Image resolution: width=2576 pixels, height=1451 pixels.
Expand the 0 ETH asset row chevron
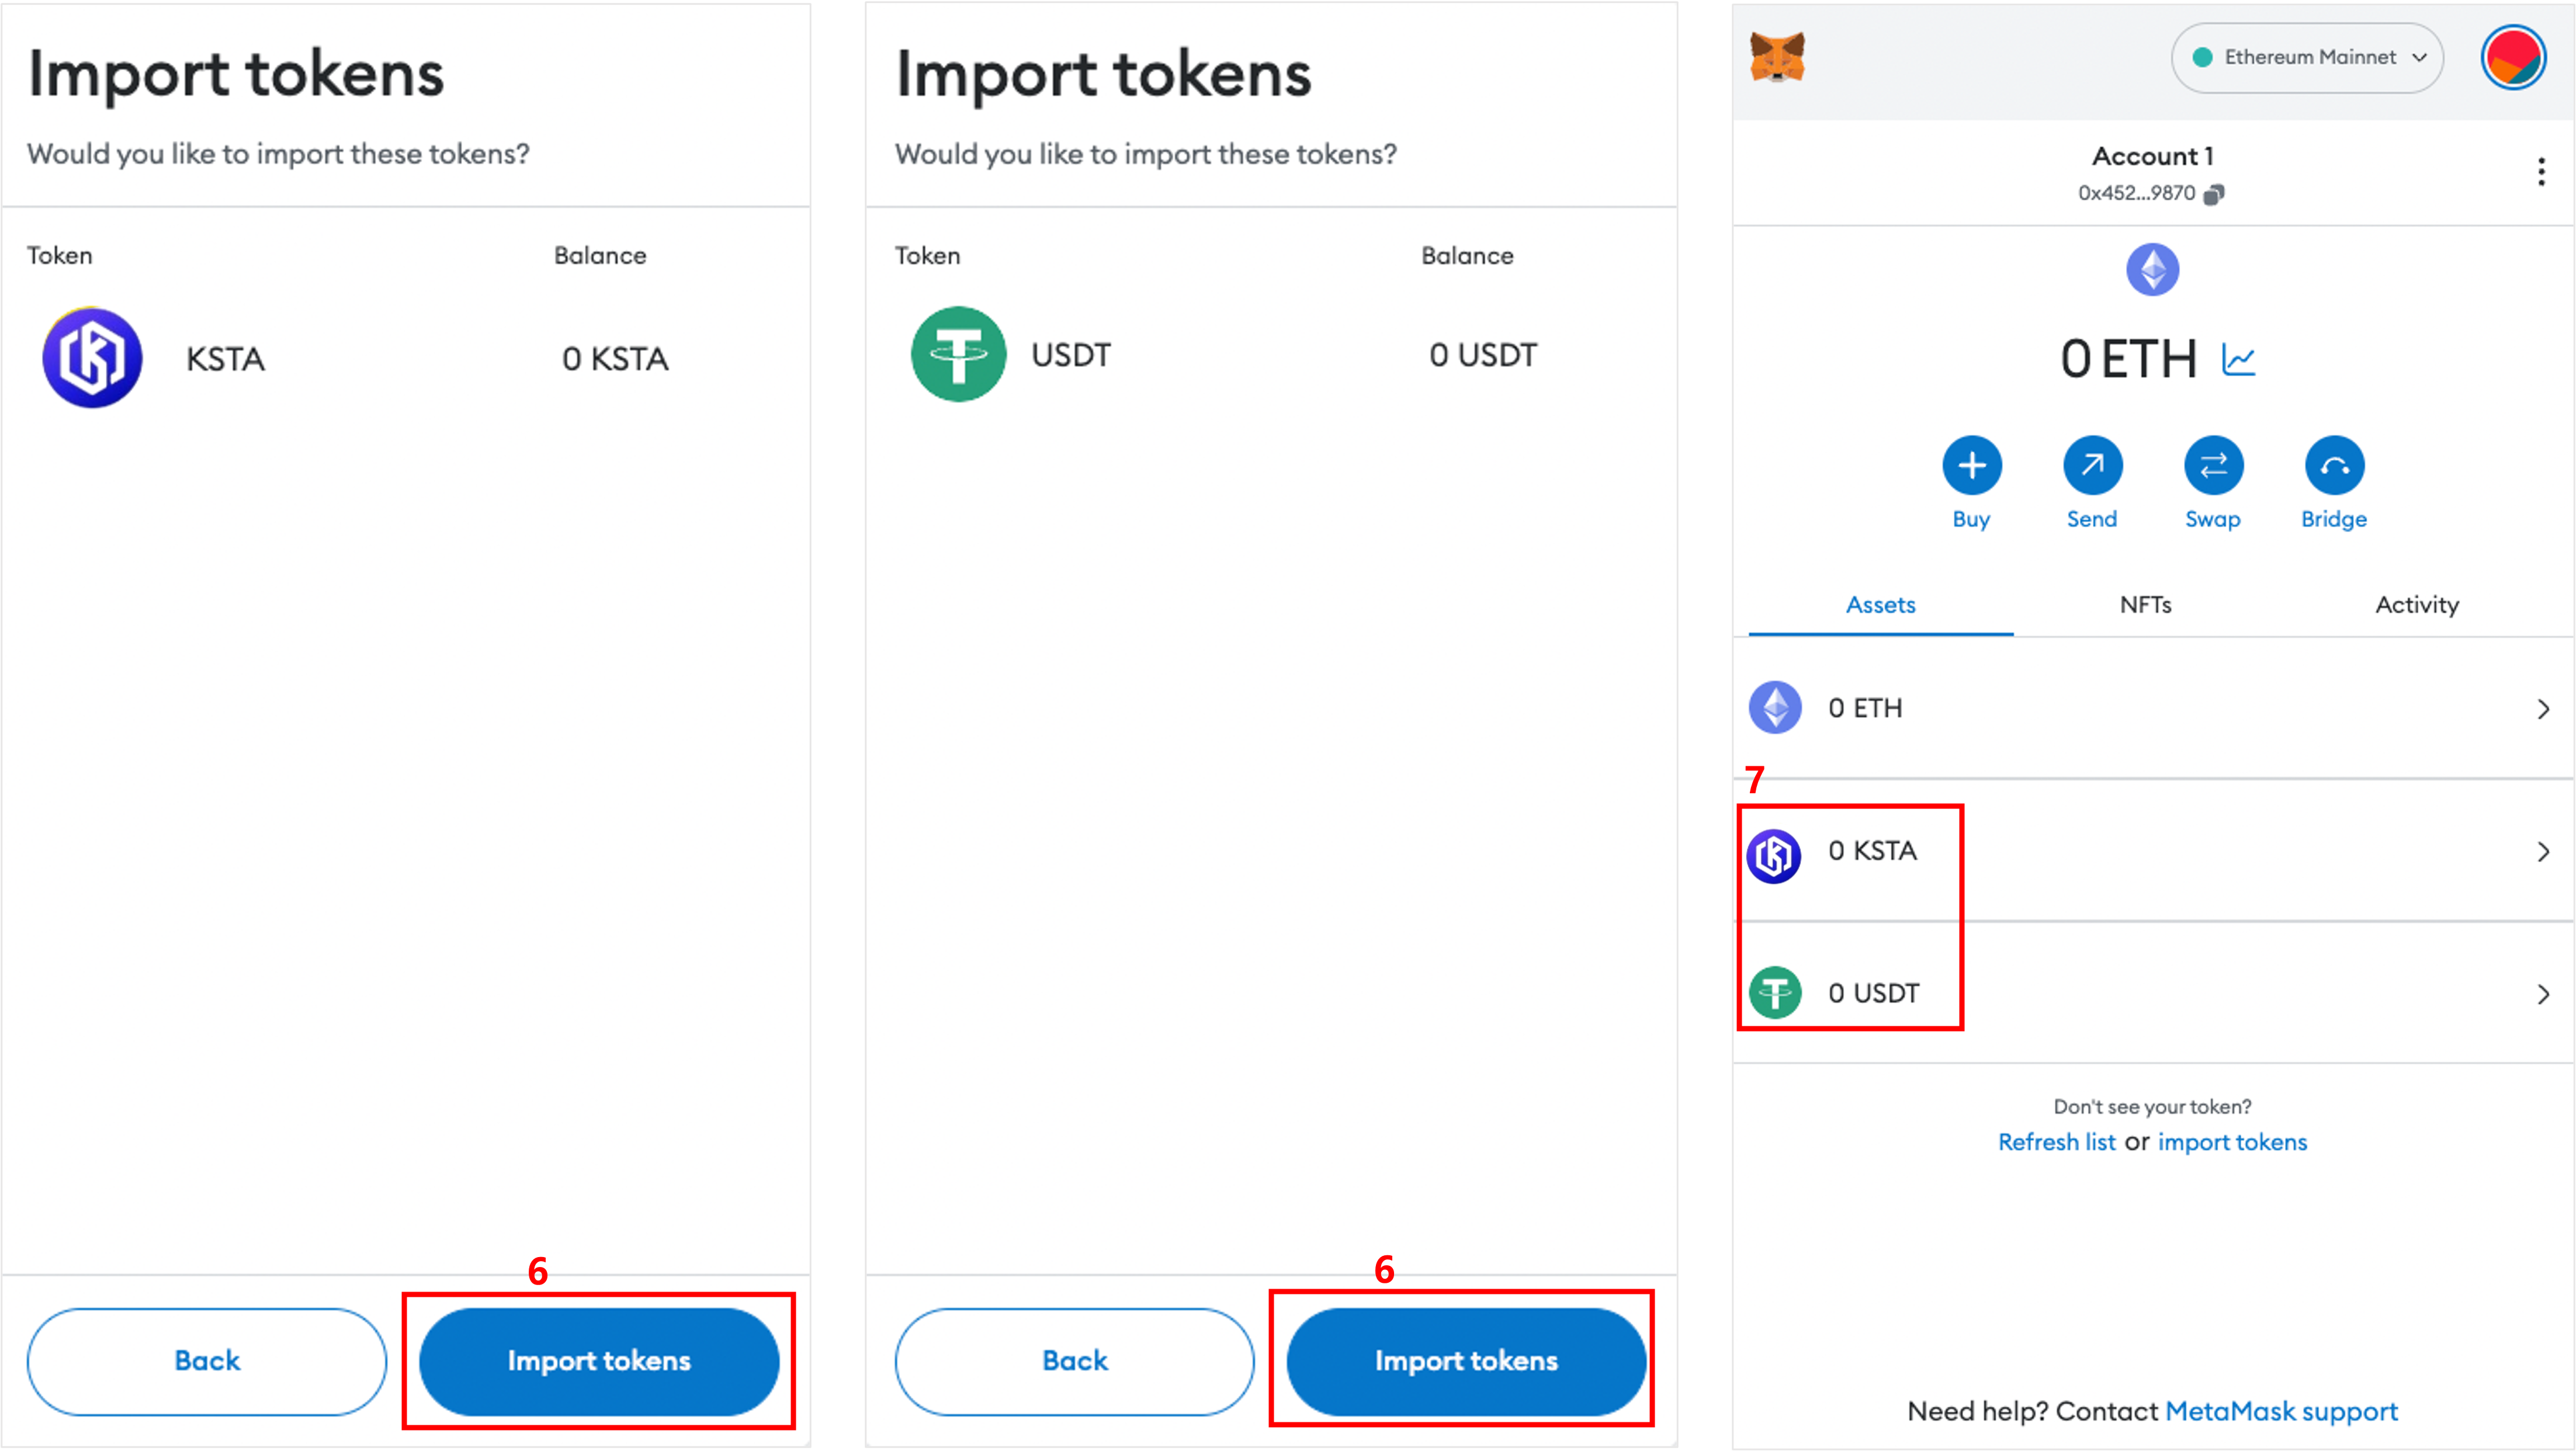click(x=2543, y=709)
